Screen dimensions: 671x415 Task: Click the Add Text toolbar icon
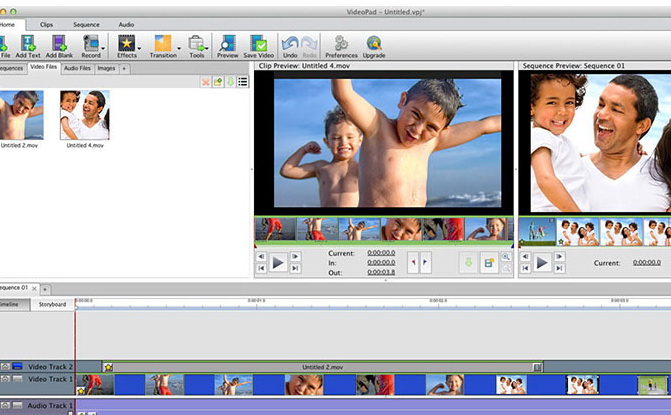click(x=28, y=43)
